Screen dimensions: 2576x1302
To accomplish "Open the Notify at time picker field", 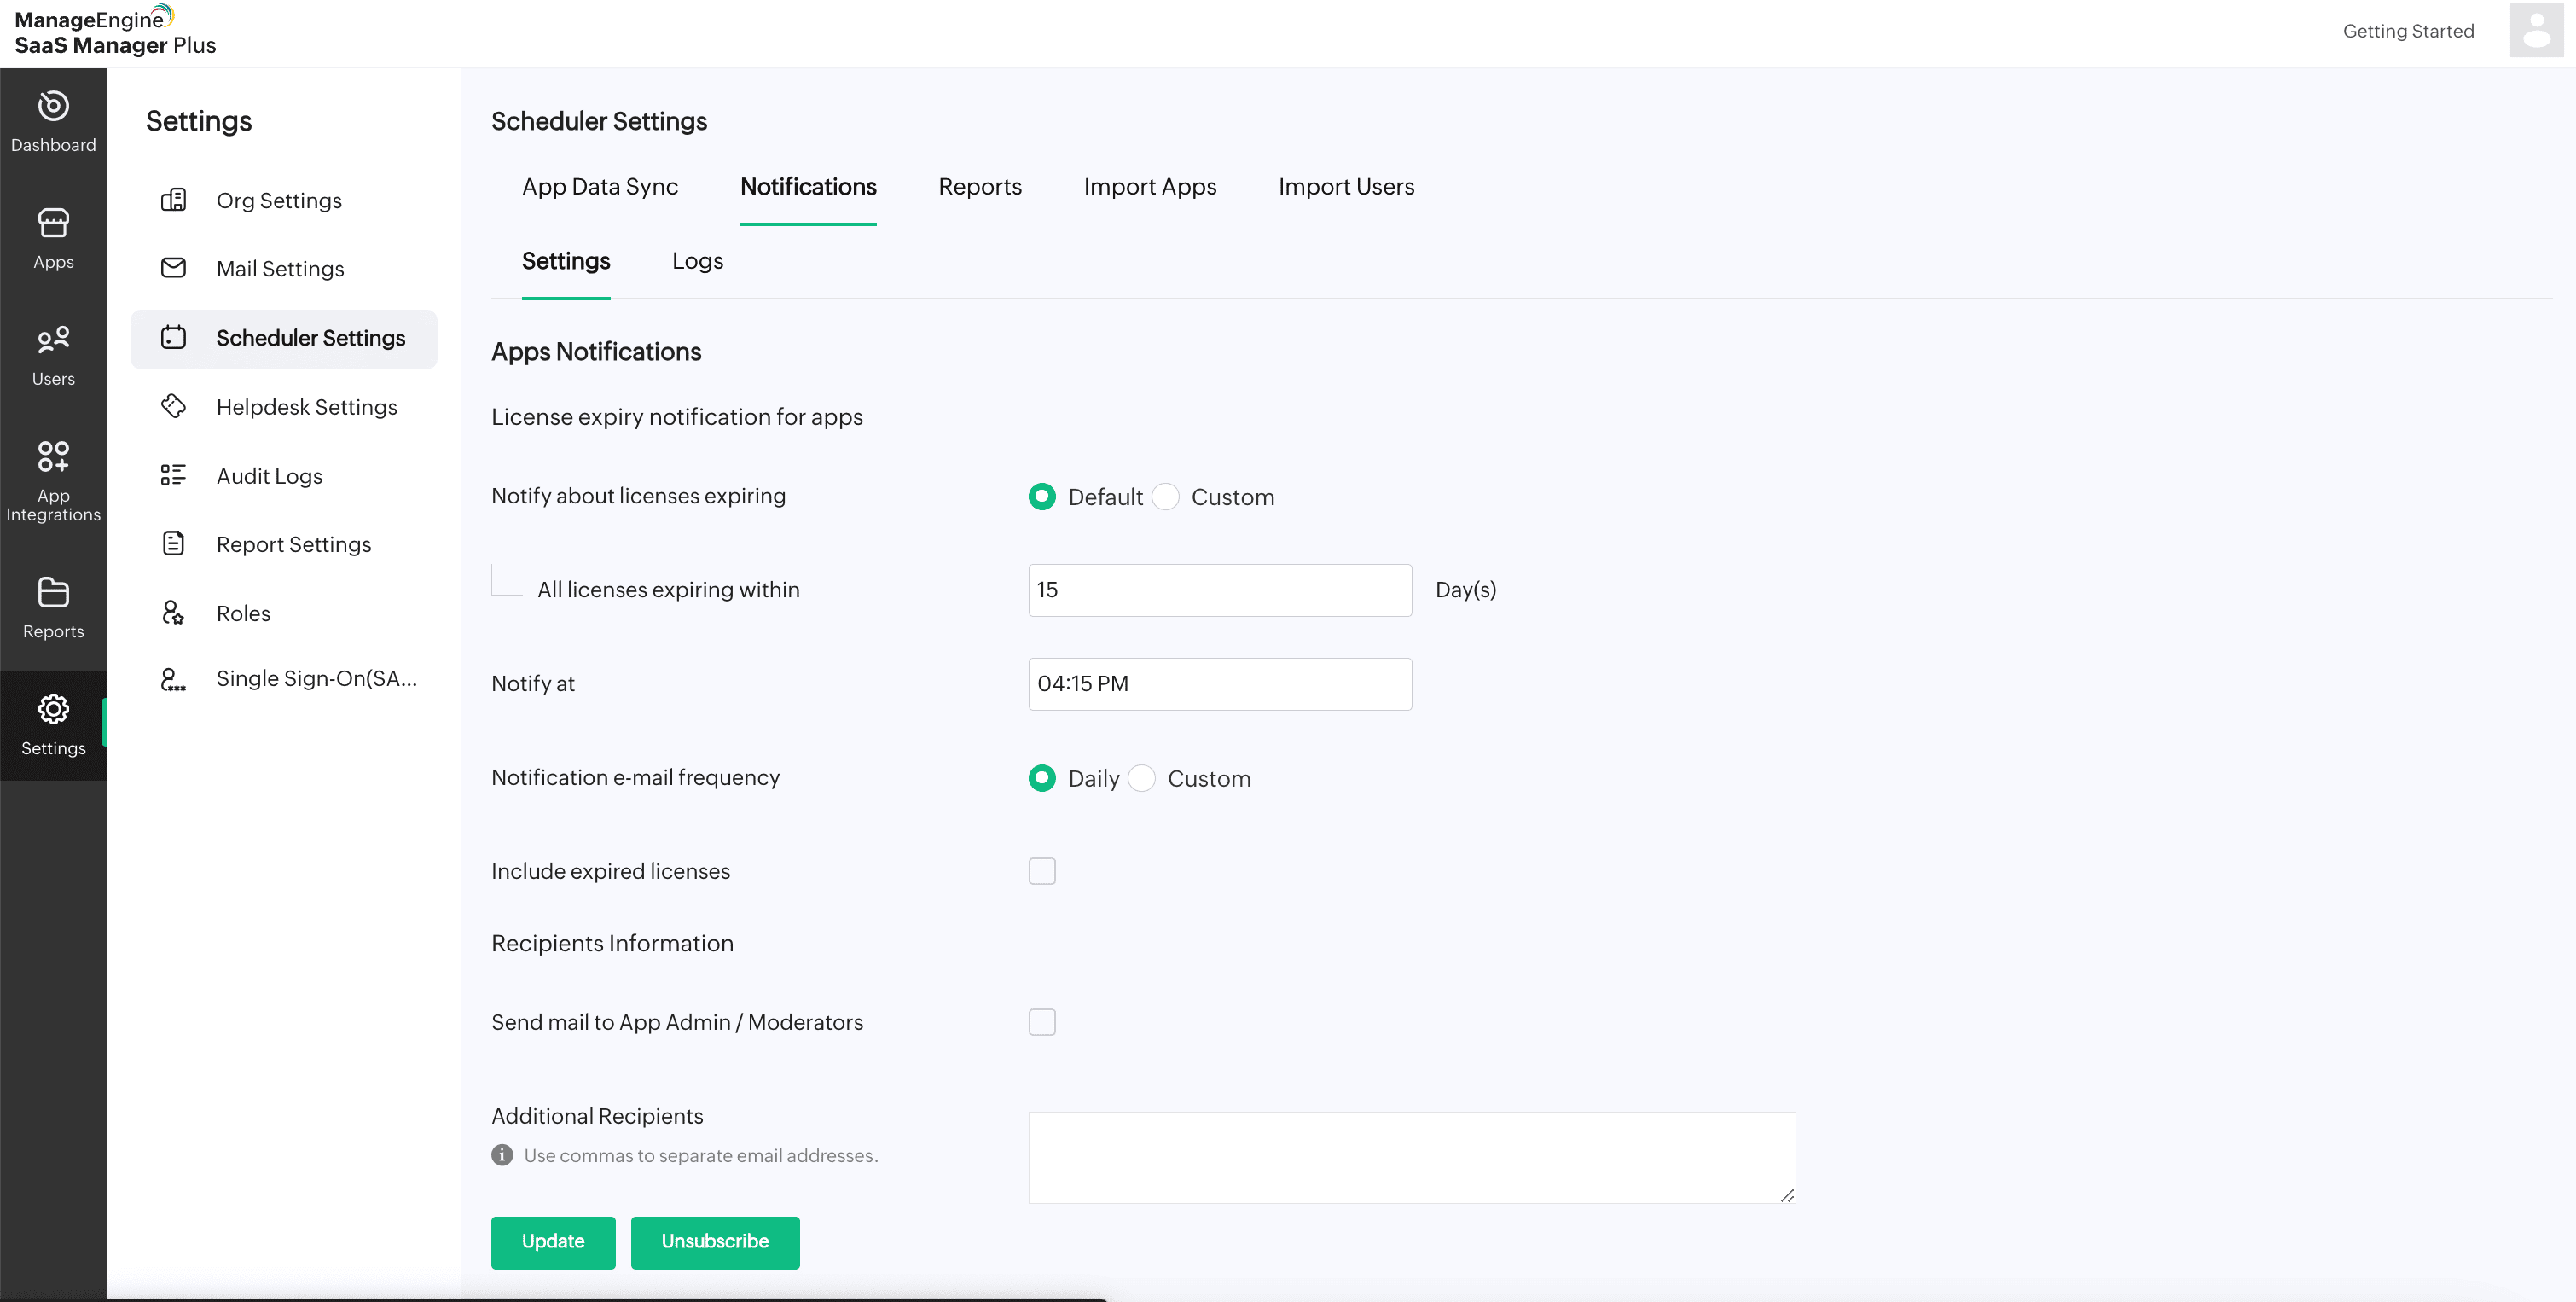I will coord(1219,684).
